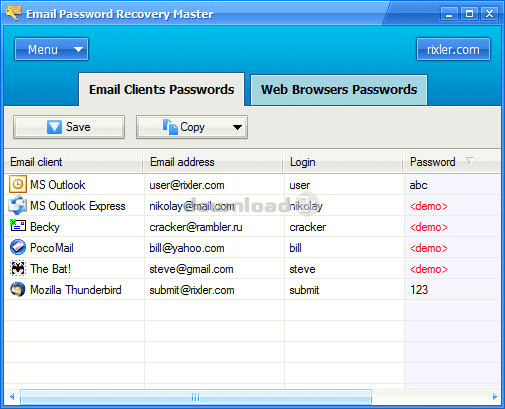The width and height of the screenshot is (505, 409).
Task: Click The Bat! bat icon
Action: tap(18, 268)
